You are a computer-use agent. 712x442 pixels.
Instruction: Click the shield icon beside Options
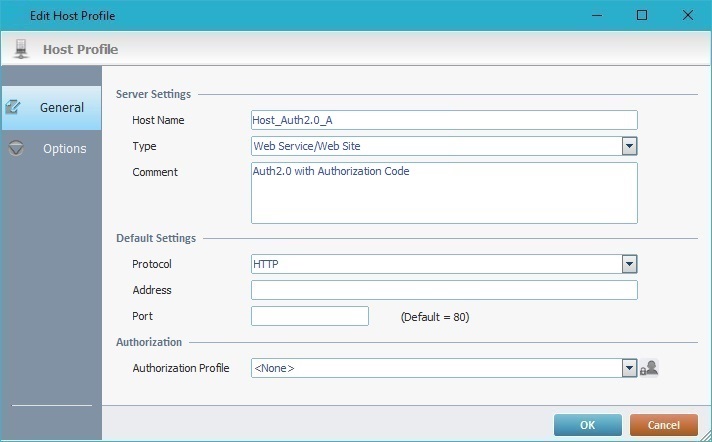(15, 148)
